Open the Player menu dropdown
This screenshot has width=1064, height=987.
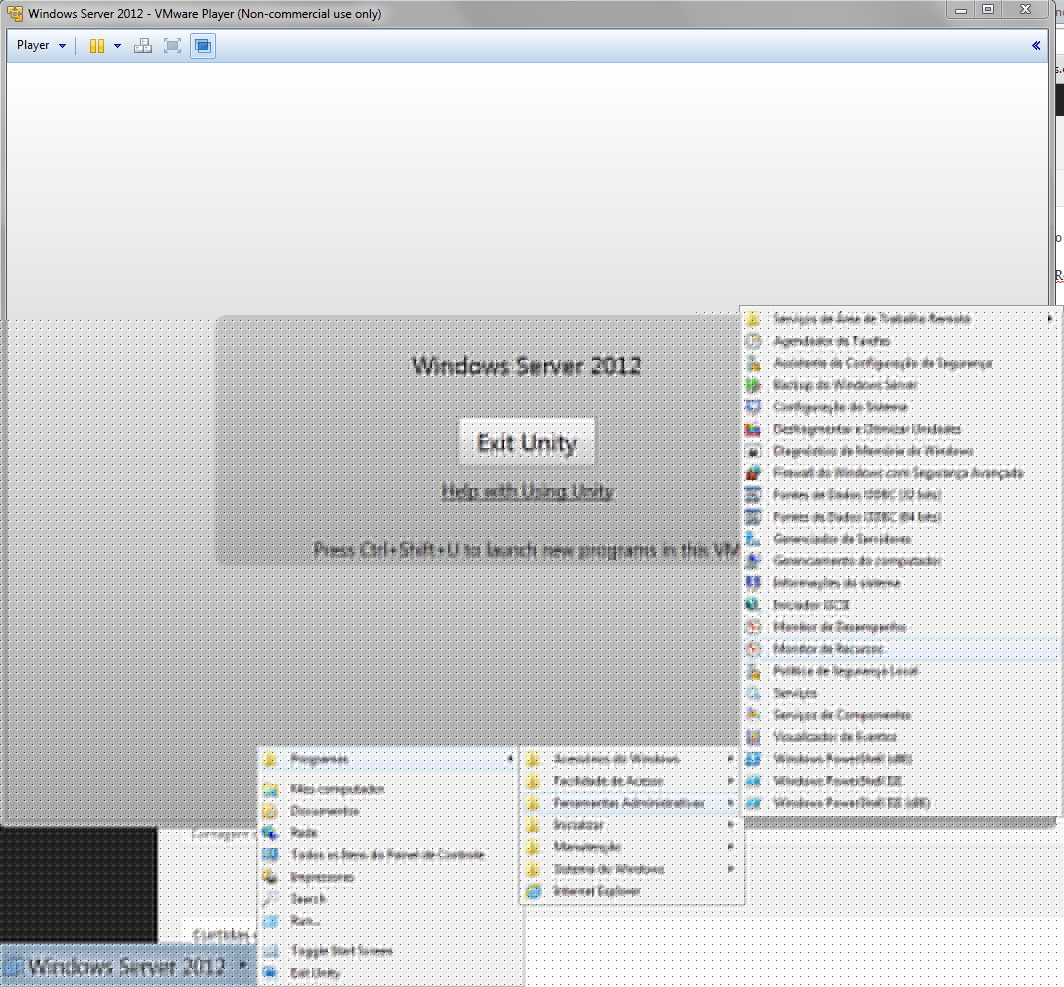click(41, 45)
